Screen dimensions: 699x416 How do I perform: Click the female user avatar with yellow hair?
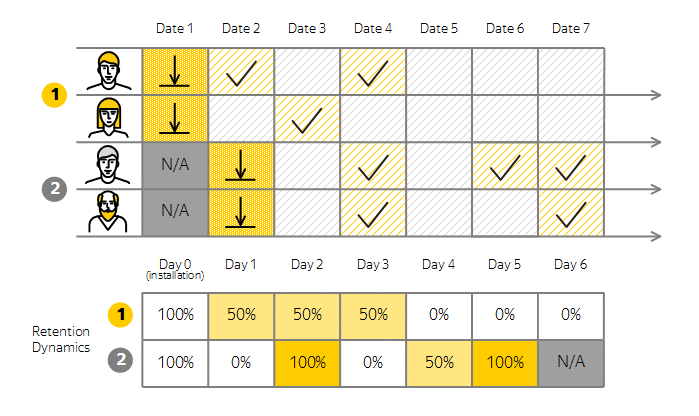(x=109, y=118)
